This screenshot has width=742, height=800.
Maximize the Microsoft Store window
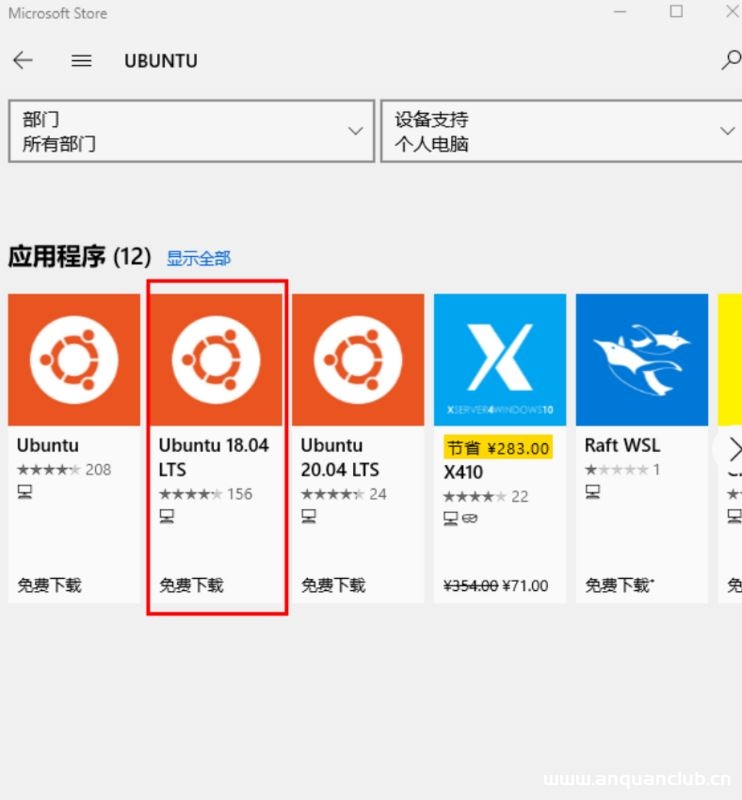coord(676,11)
